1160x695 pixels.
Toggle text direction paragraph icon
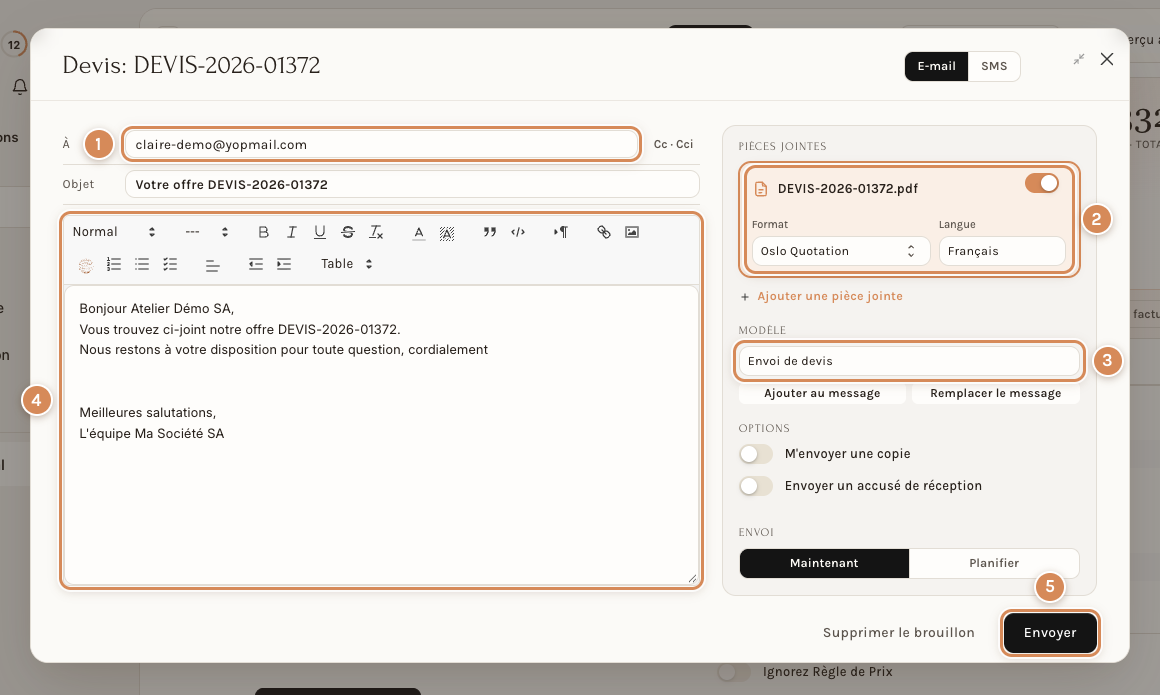point(561,232)
